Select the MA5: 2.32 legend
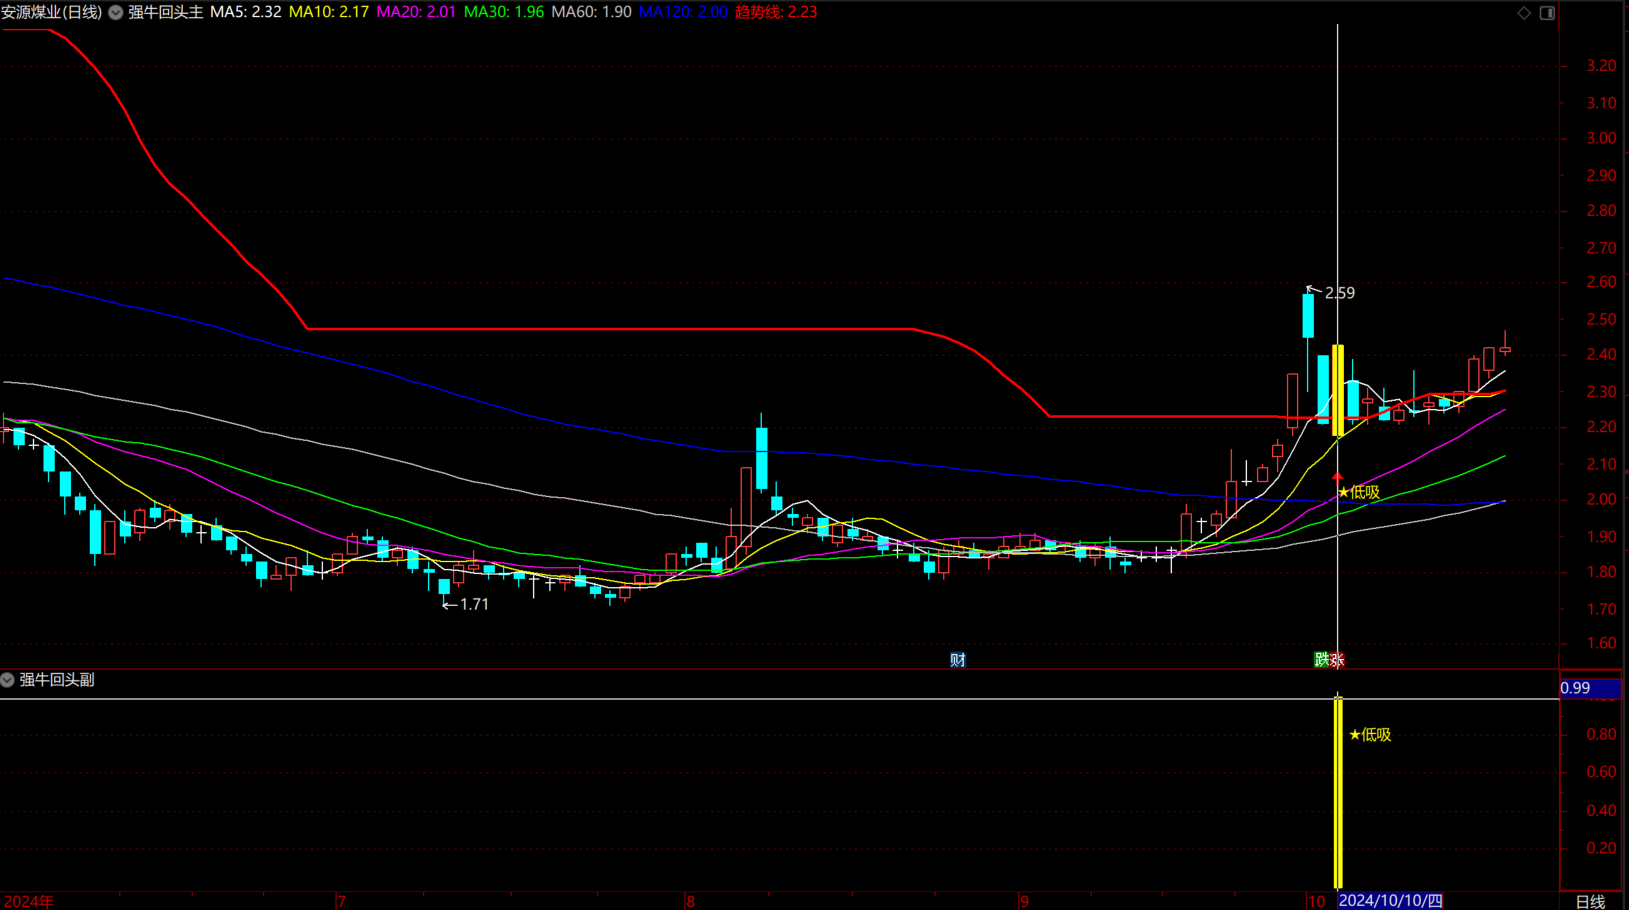 [245, 13]
